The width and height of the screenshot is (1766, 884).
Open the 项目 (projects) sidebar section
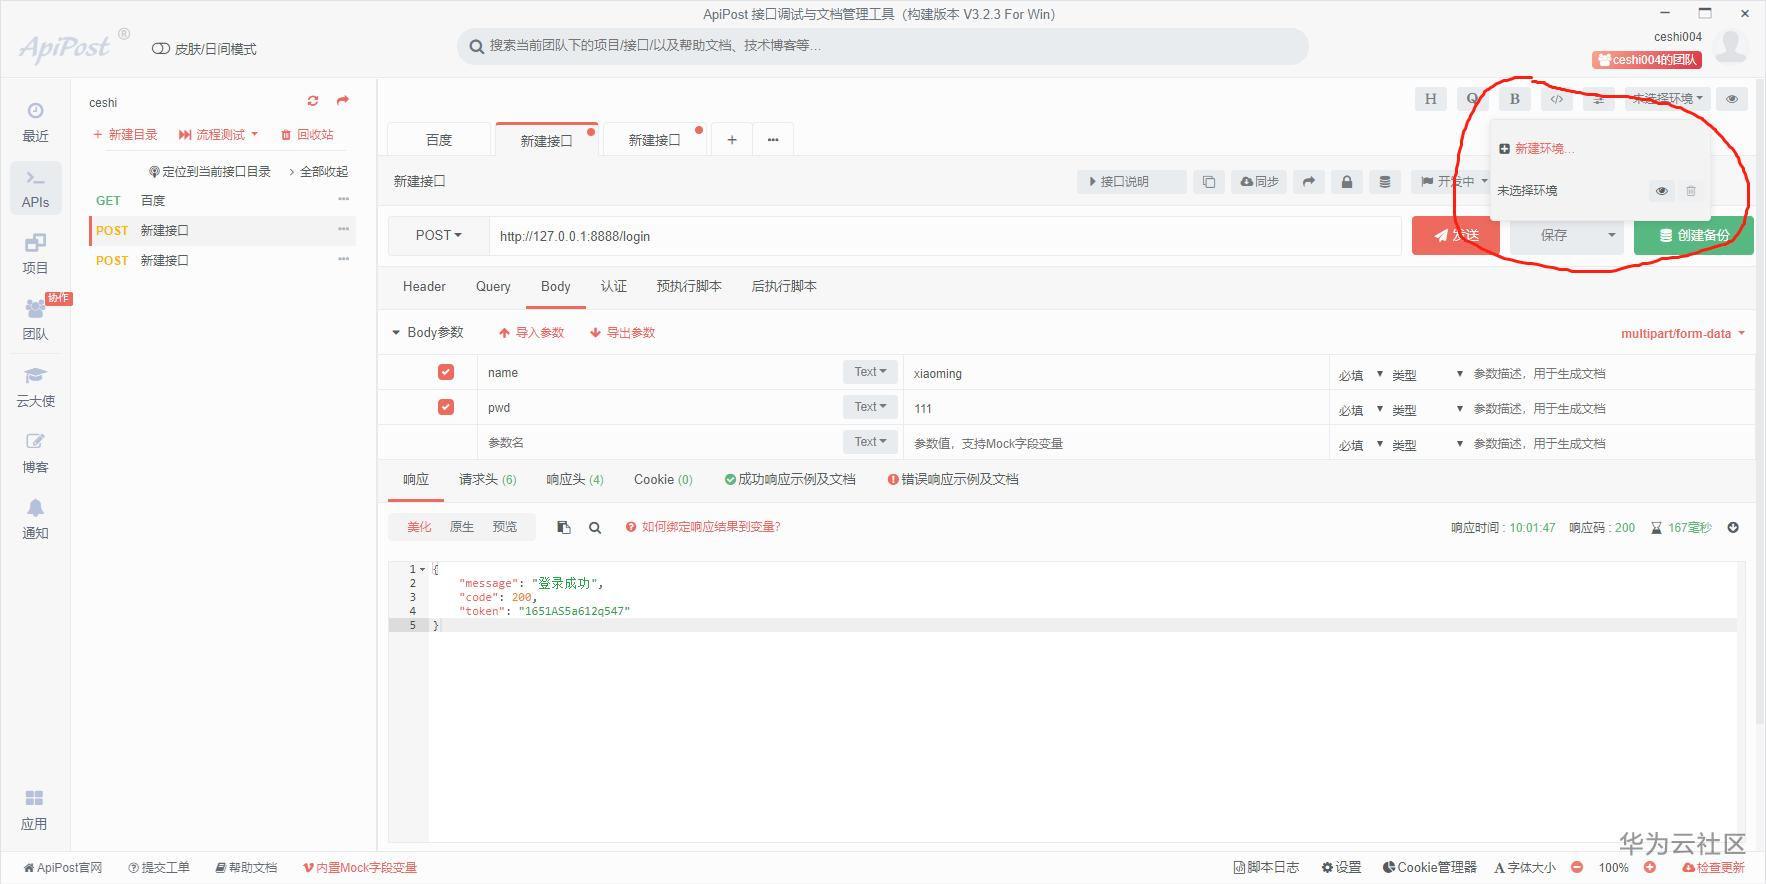pyautogui.click(x=35, y=254)
